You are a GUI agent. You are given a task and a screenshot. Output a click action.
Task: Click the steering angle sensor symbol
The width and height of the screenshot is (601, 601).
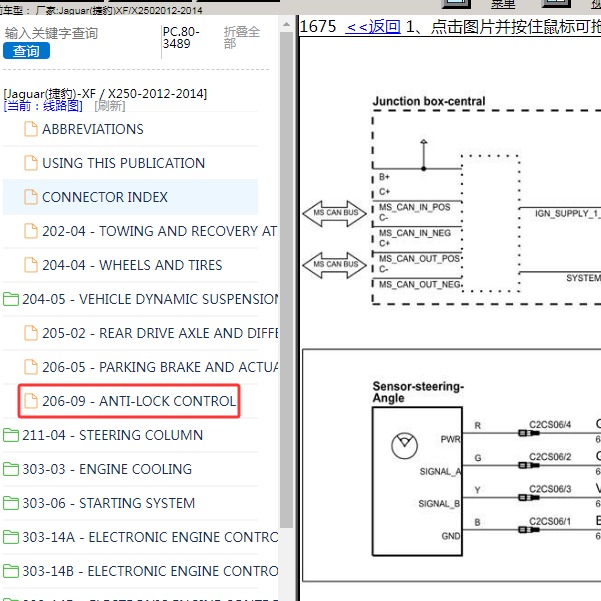coord(404,445)
